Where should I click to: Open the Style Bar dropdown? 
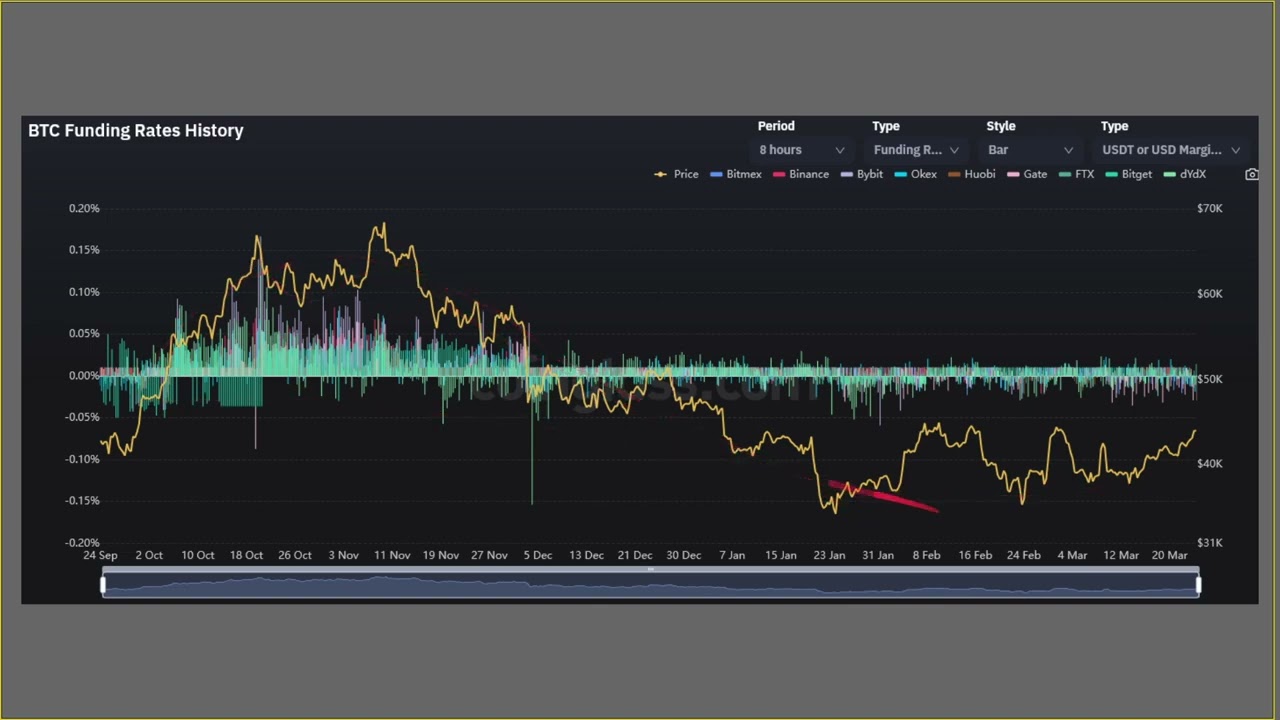[1030, 150]
